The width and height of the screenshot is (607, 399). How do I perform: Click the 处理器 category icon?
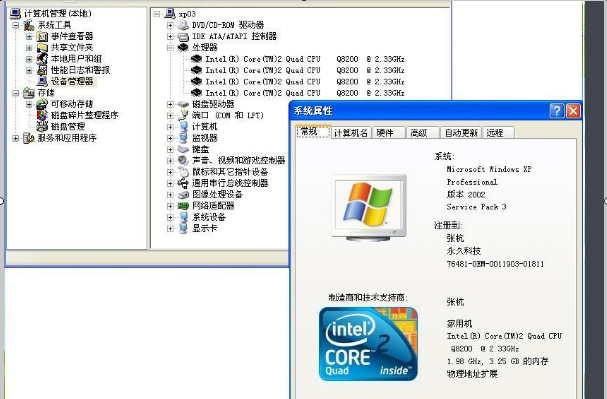[183, 48]
